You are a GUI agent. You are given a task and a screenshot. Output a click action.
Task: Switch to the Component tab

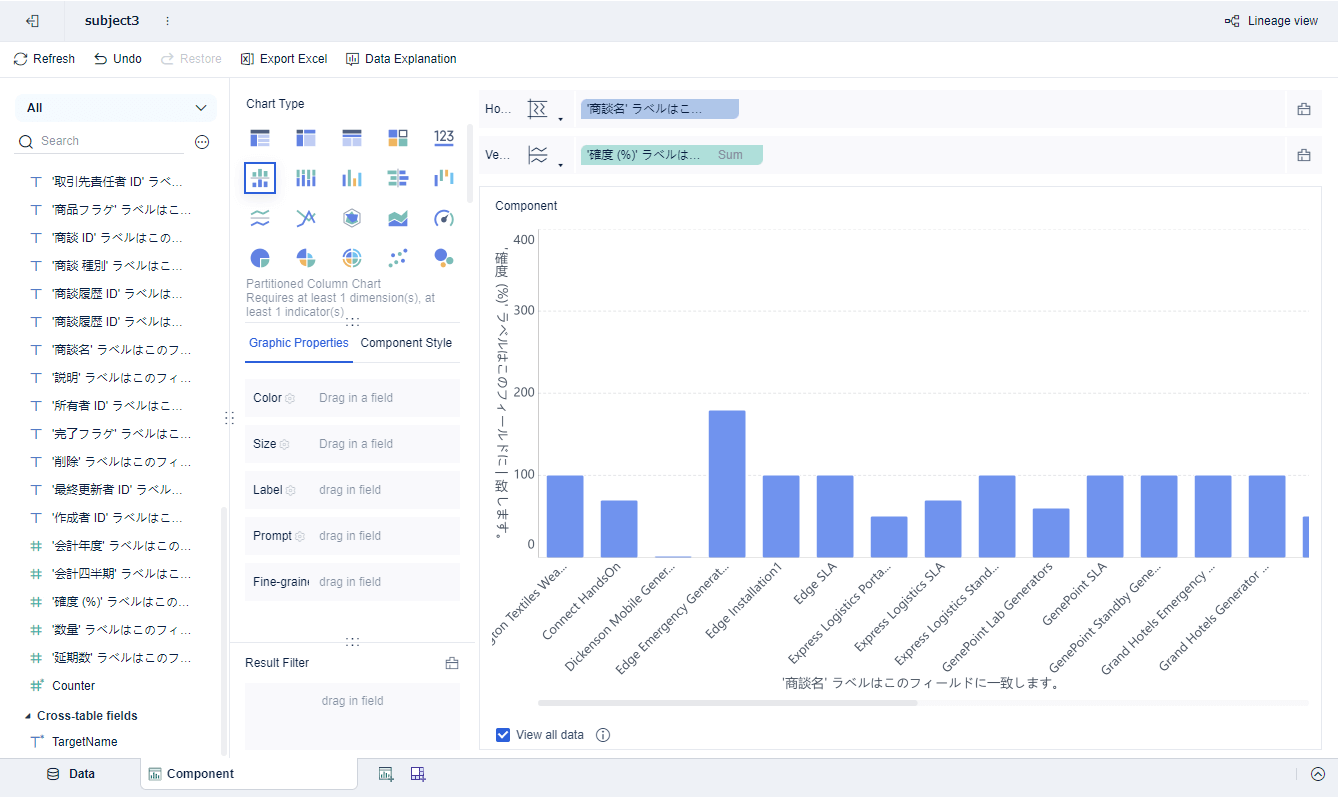click(248, 774)
